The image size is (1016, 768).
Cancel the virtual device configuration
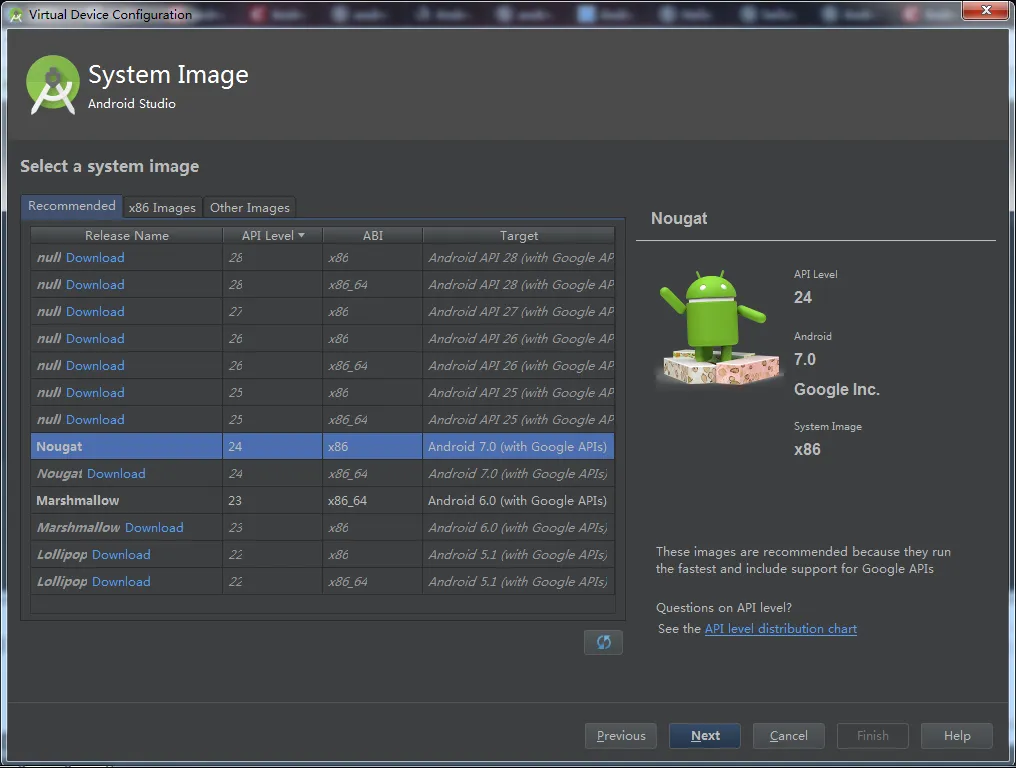point(789,736)
